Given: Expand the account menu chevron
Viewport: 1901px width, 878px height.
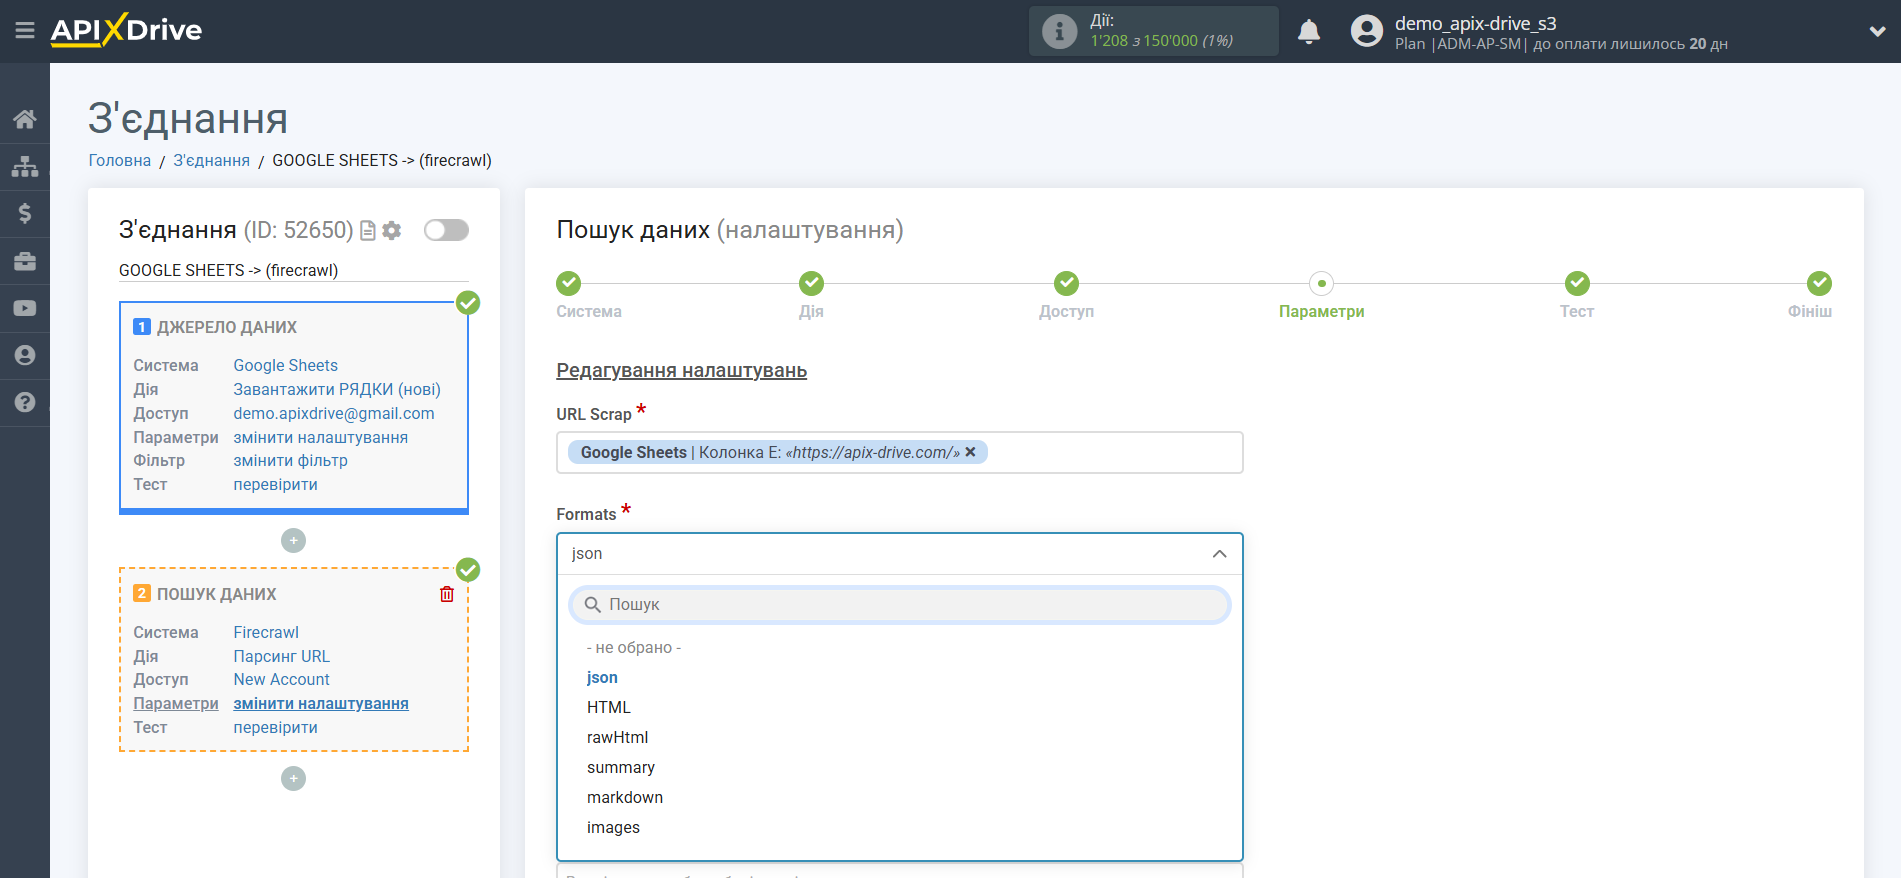Looking at the screenshot, I should point(1877,31).
